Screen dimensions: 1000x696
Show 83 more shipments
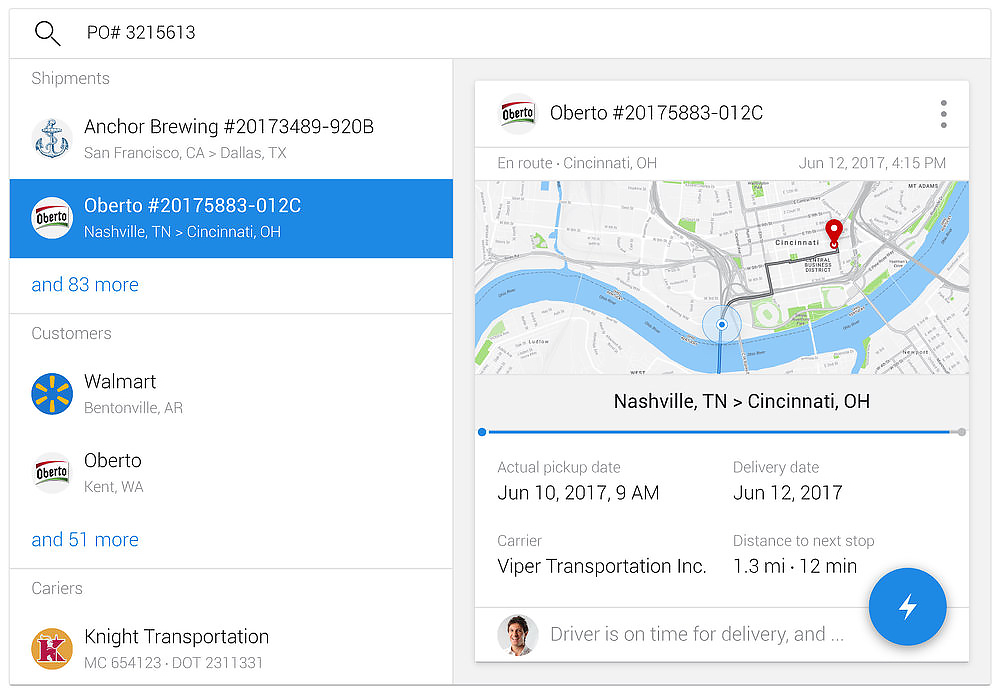pos(85,285)
